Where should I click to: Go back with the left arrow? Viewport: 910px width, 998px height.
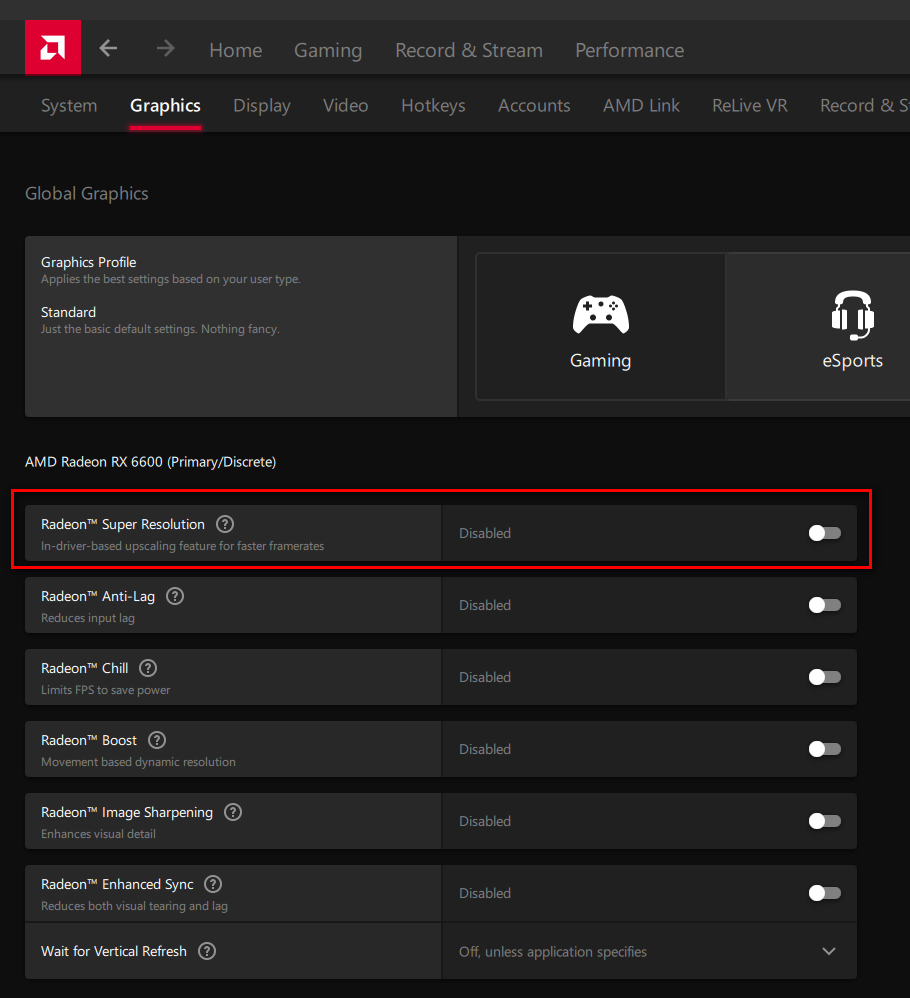point(109,49)
